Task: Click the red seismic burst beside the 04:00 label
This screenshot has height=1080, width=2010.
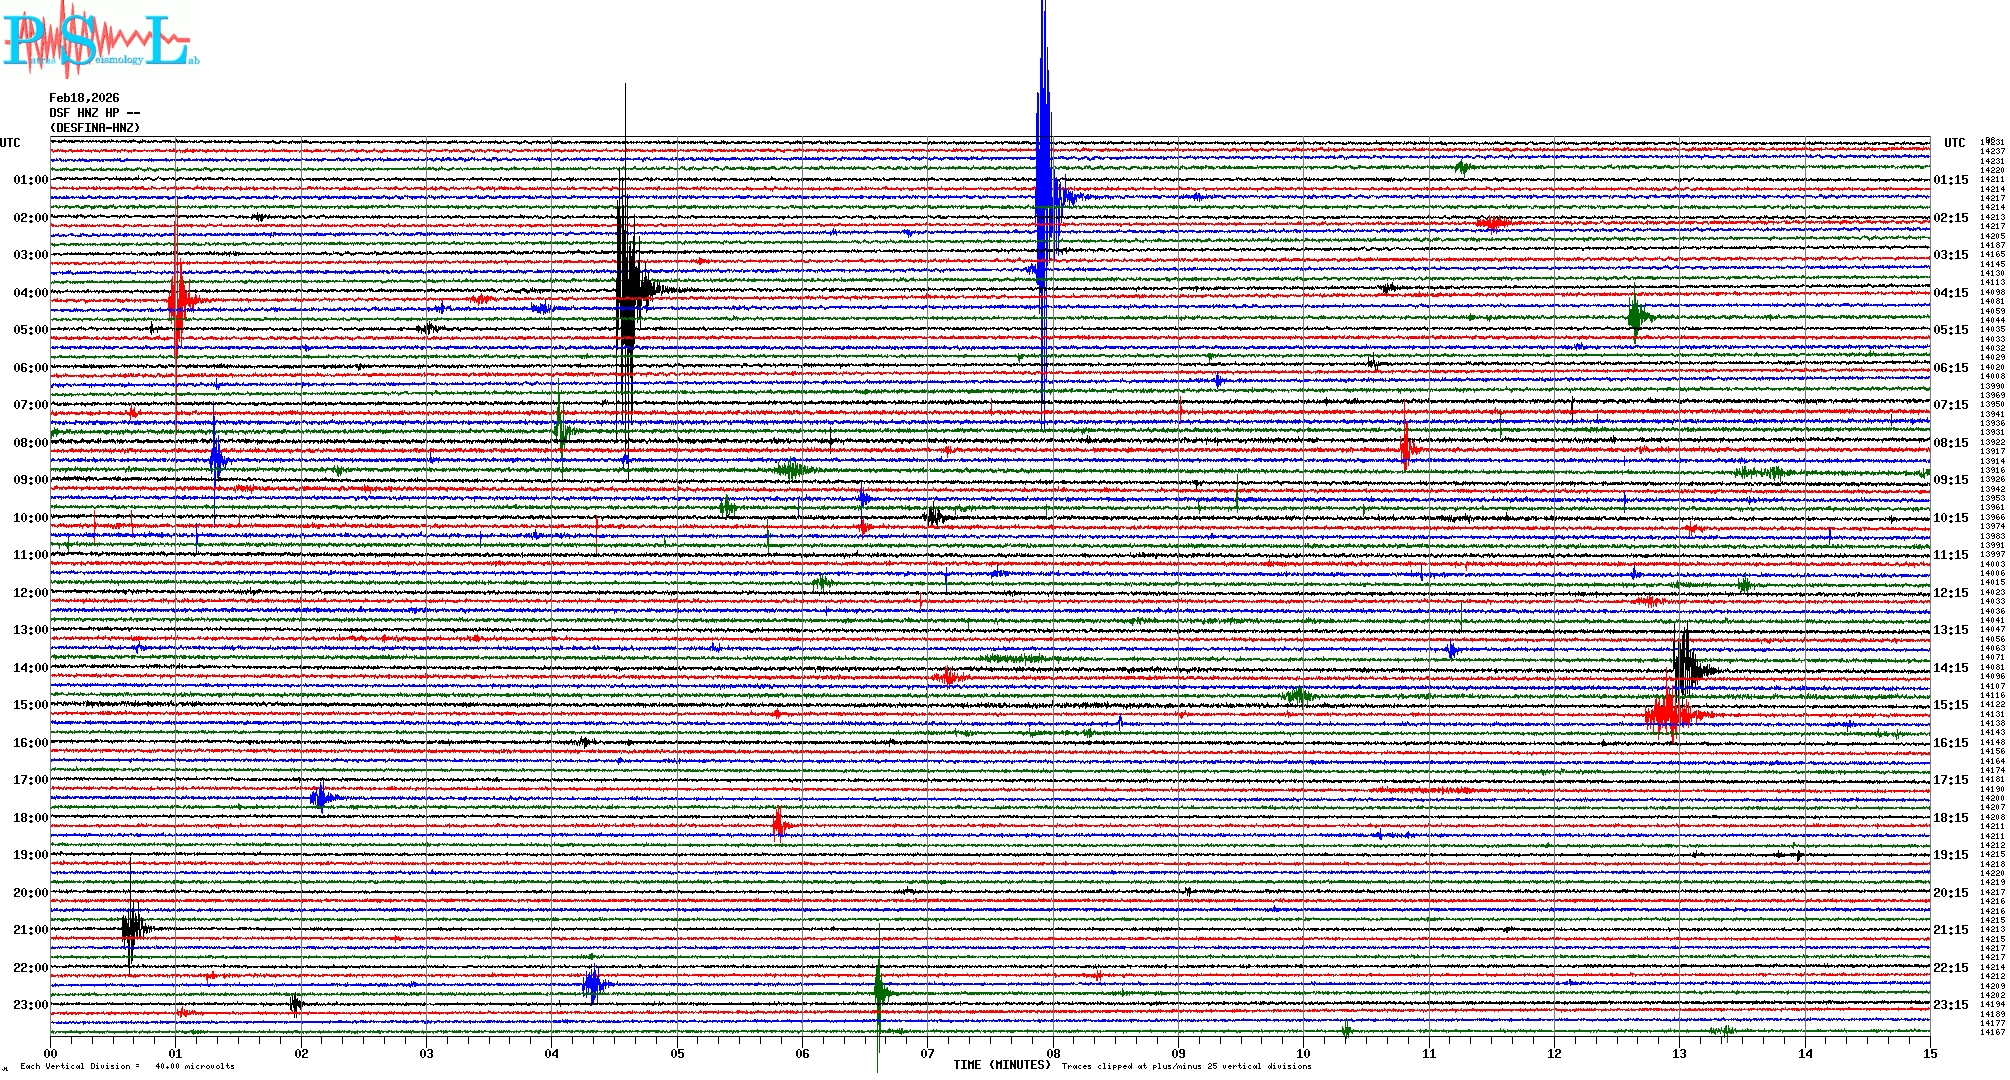Action: click(177, 299)
